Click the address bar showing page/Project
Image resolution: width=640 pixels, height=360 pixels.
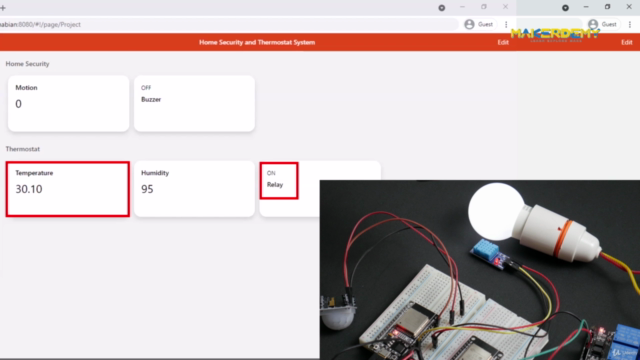click(x=229, y=24)
